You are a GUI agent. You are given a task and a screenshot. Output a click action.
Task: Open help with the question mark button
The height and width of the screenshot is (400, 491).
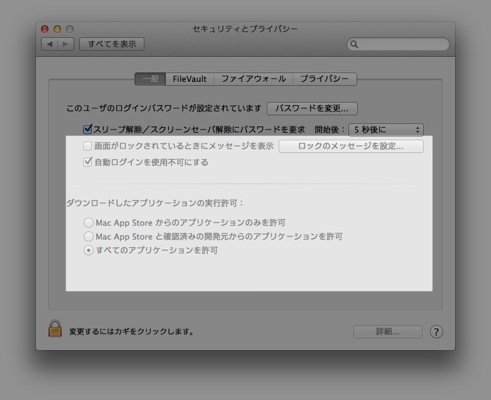point(436,332)
